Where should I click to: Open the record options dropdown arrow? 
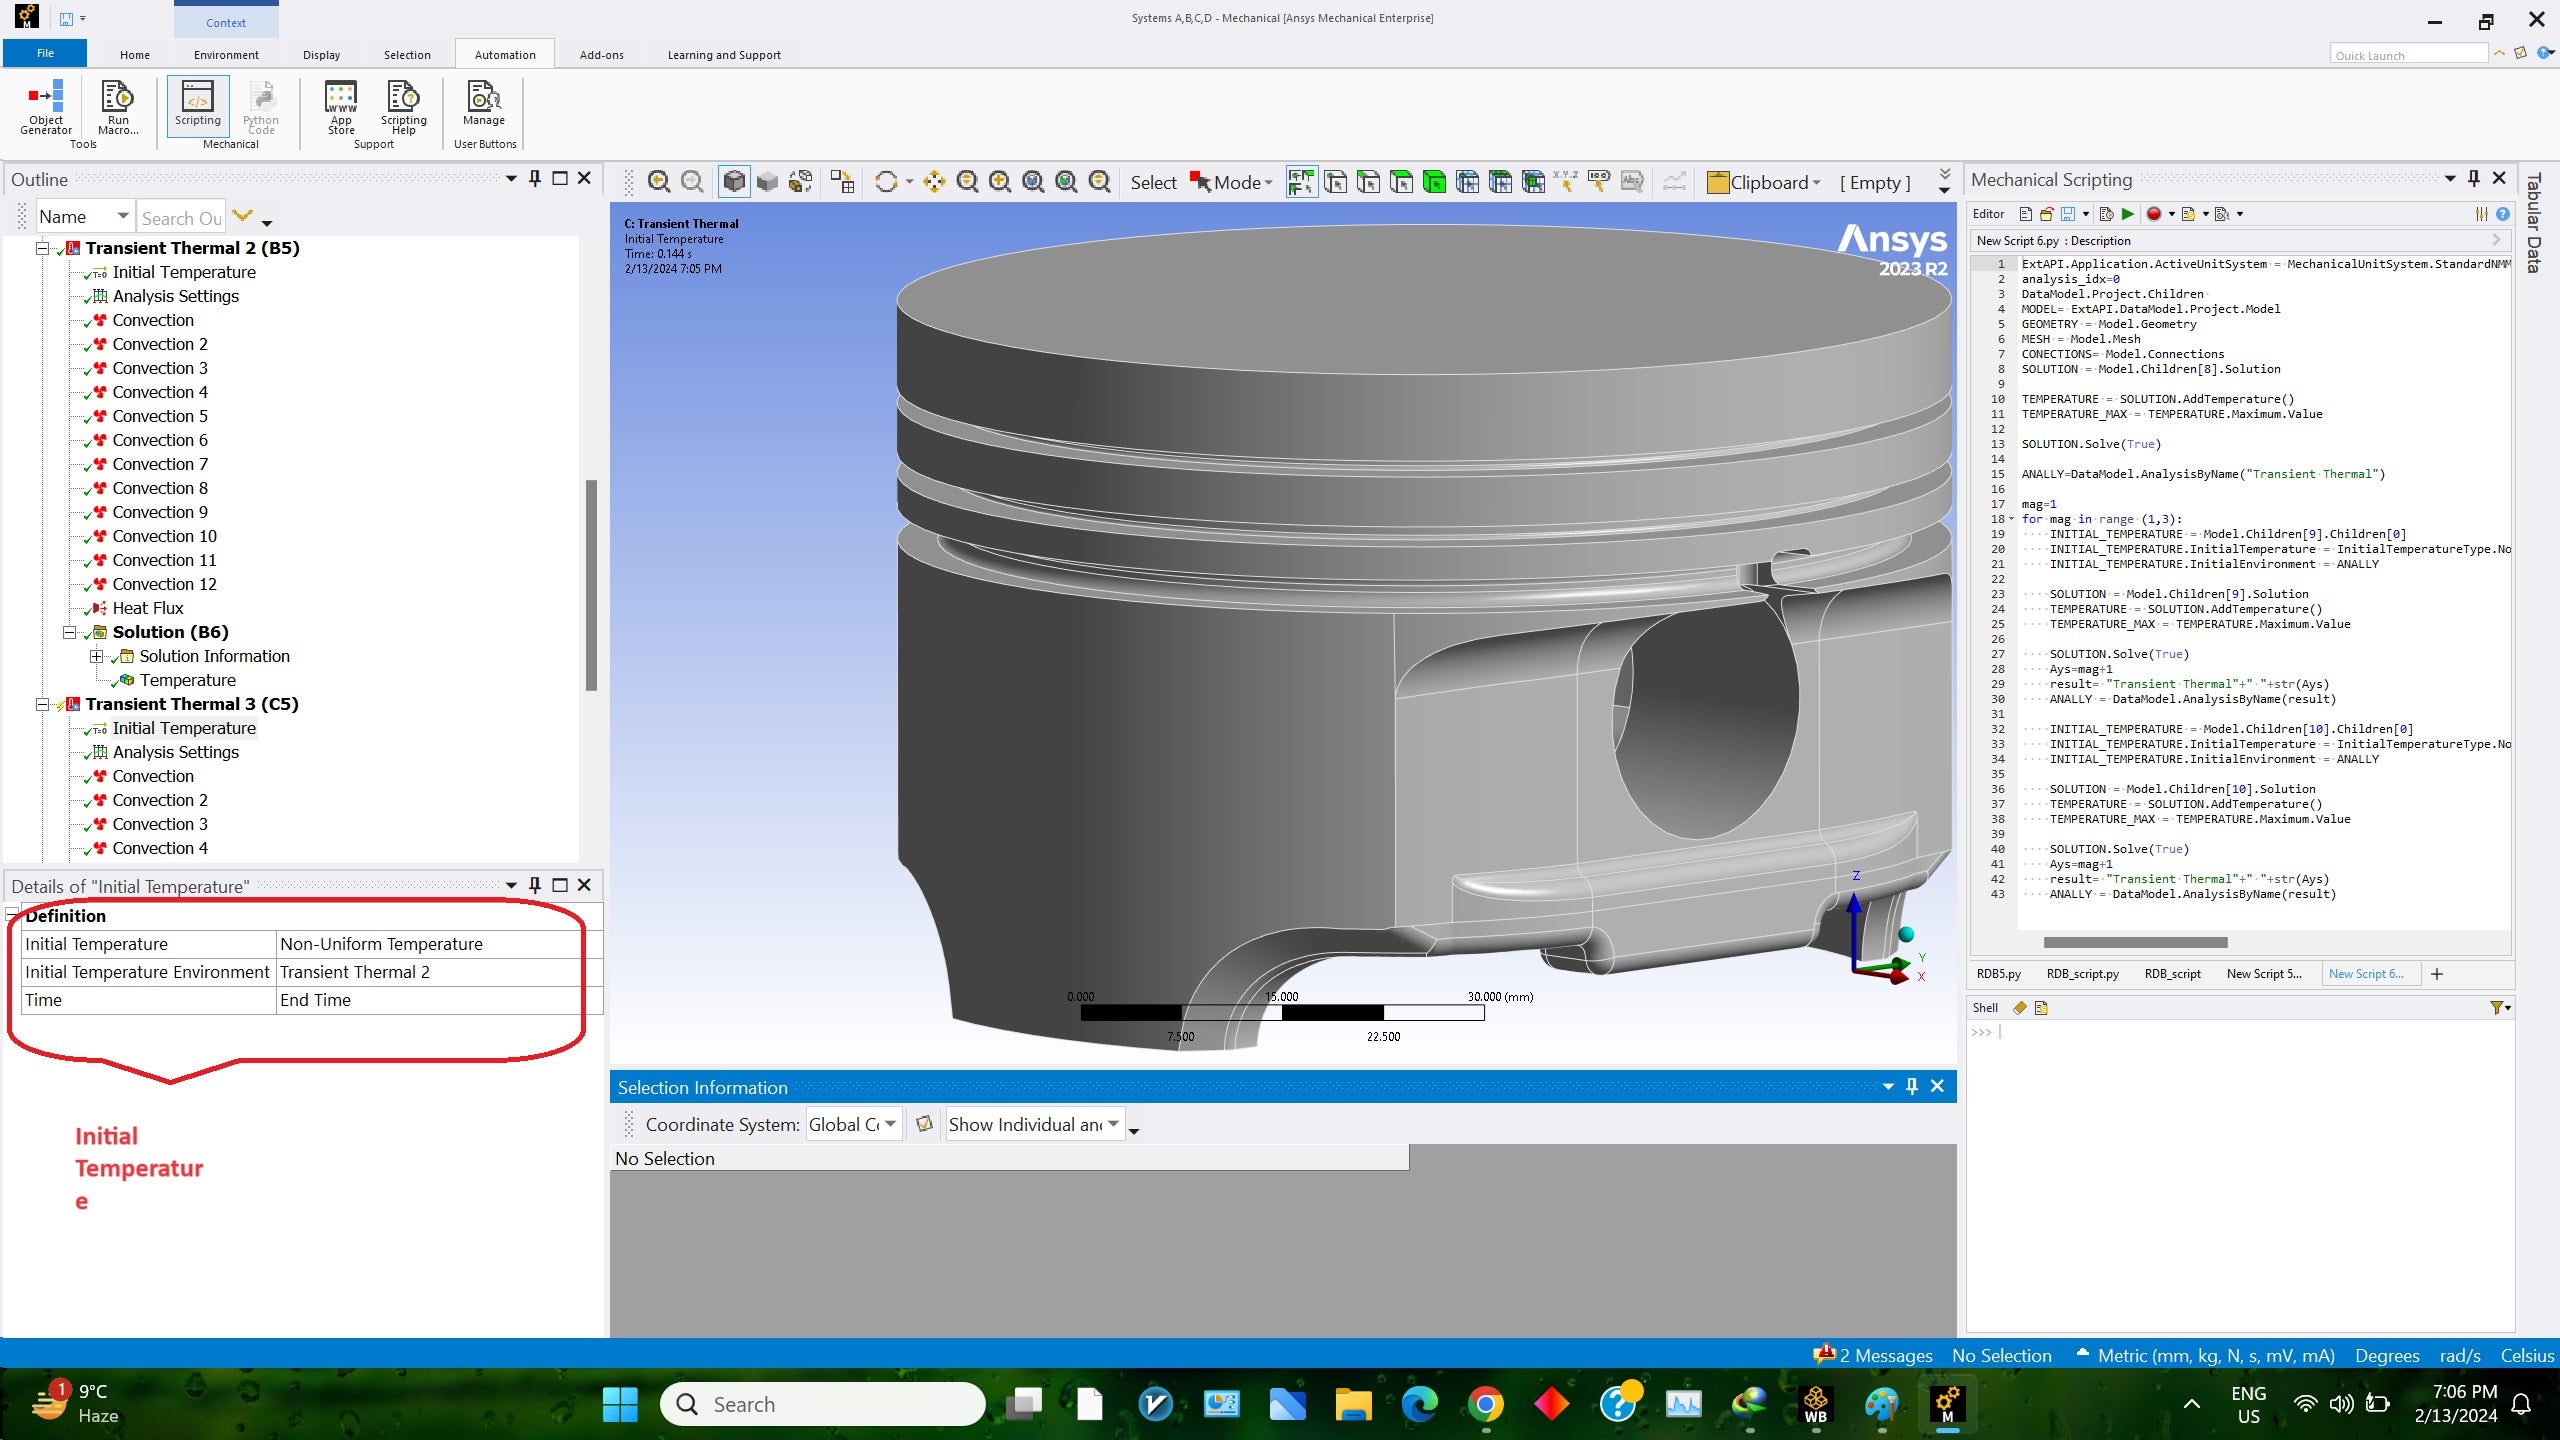(2172, 214)
